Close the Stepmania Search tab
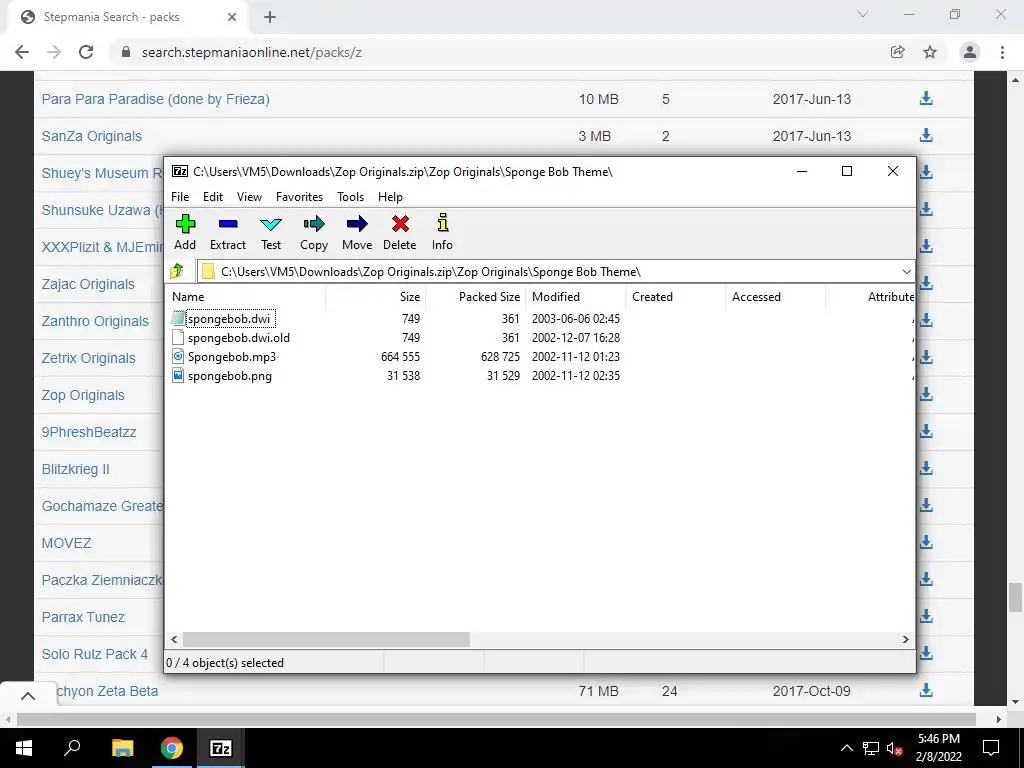The image size is (1024, 768). 232,17
